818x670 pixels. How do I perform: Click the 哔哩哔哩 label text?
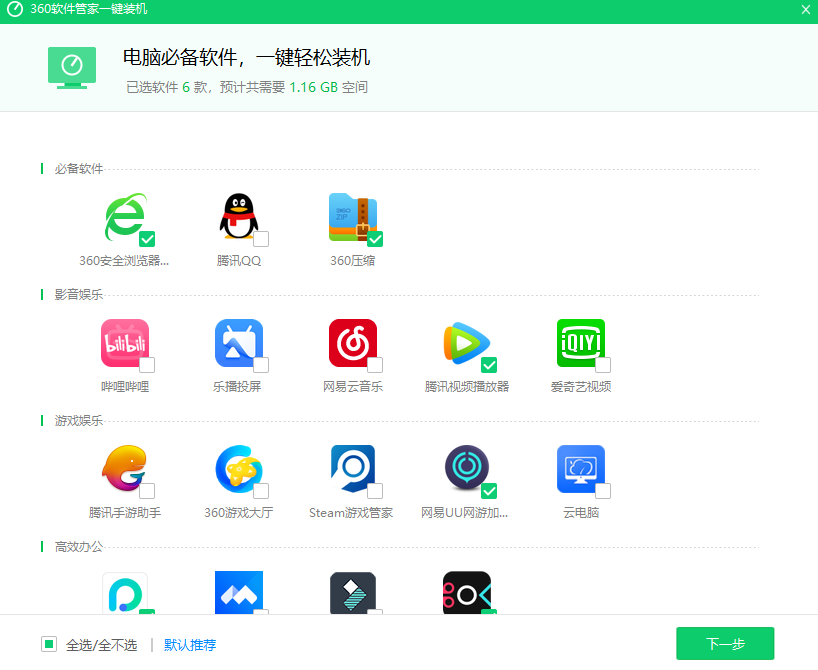[125, 387]
